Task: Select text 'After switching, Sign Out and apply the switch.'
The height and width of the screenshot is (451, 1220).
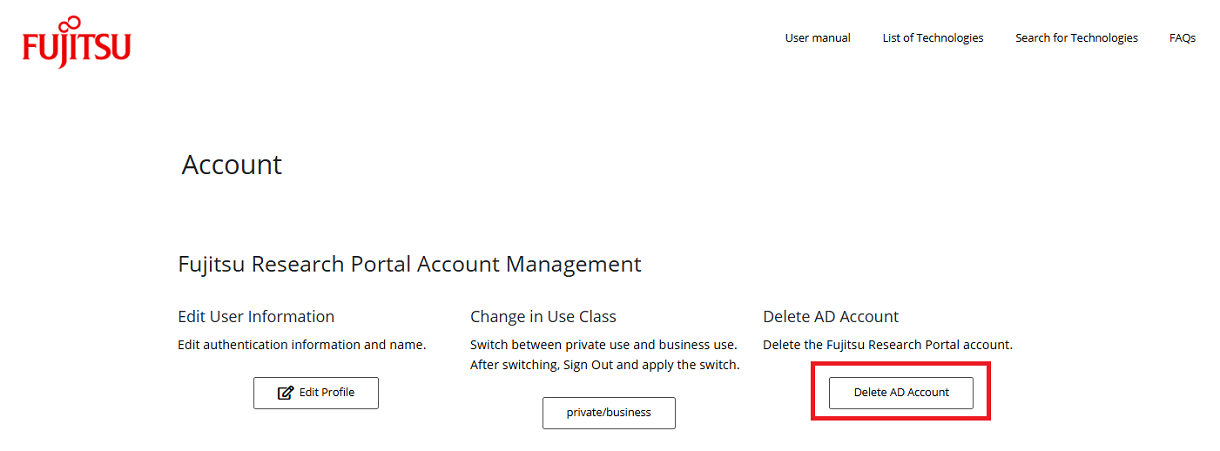Action: coord(605,365)
